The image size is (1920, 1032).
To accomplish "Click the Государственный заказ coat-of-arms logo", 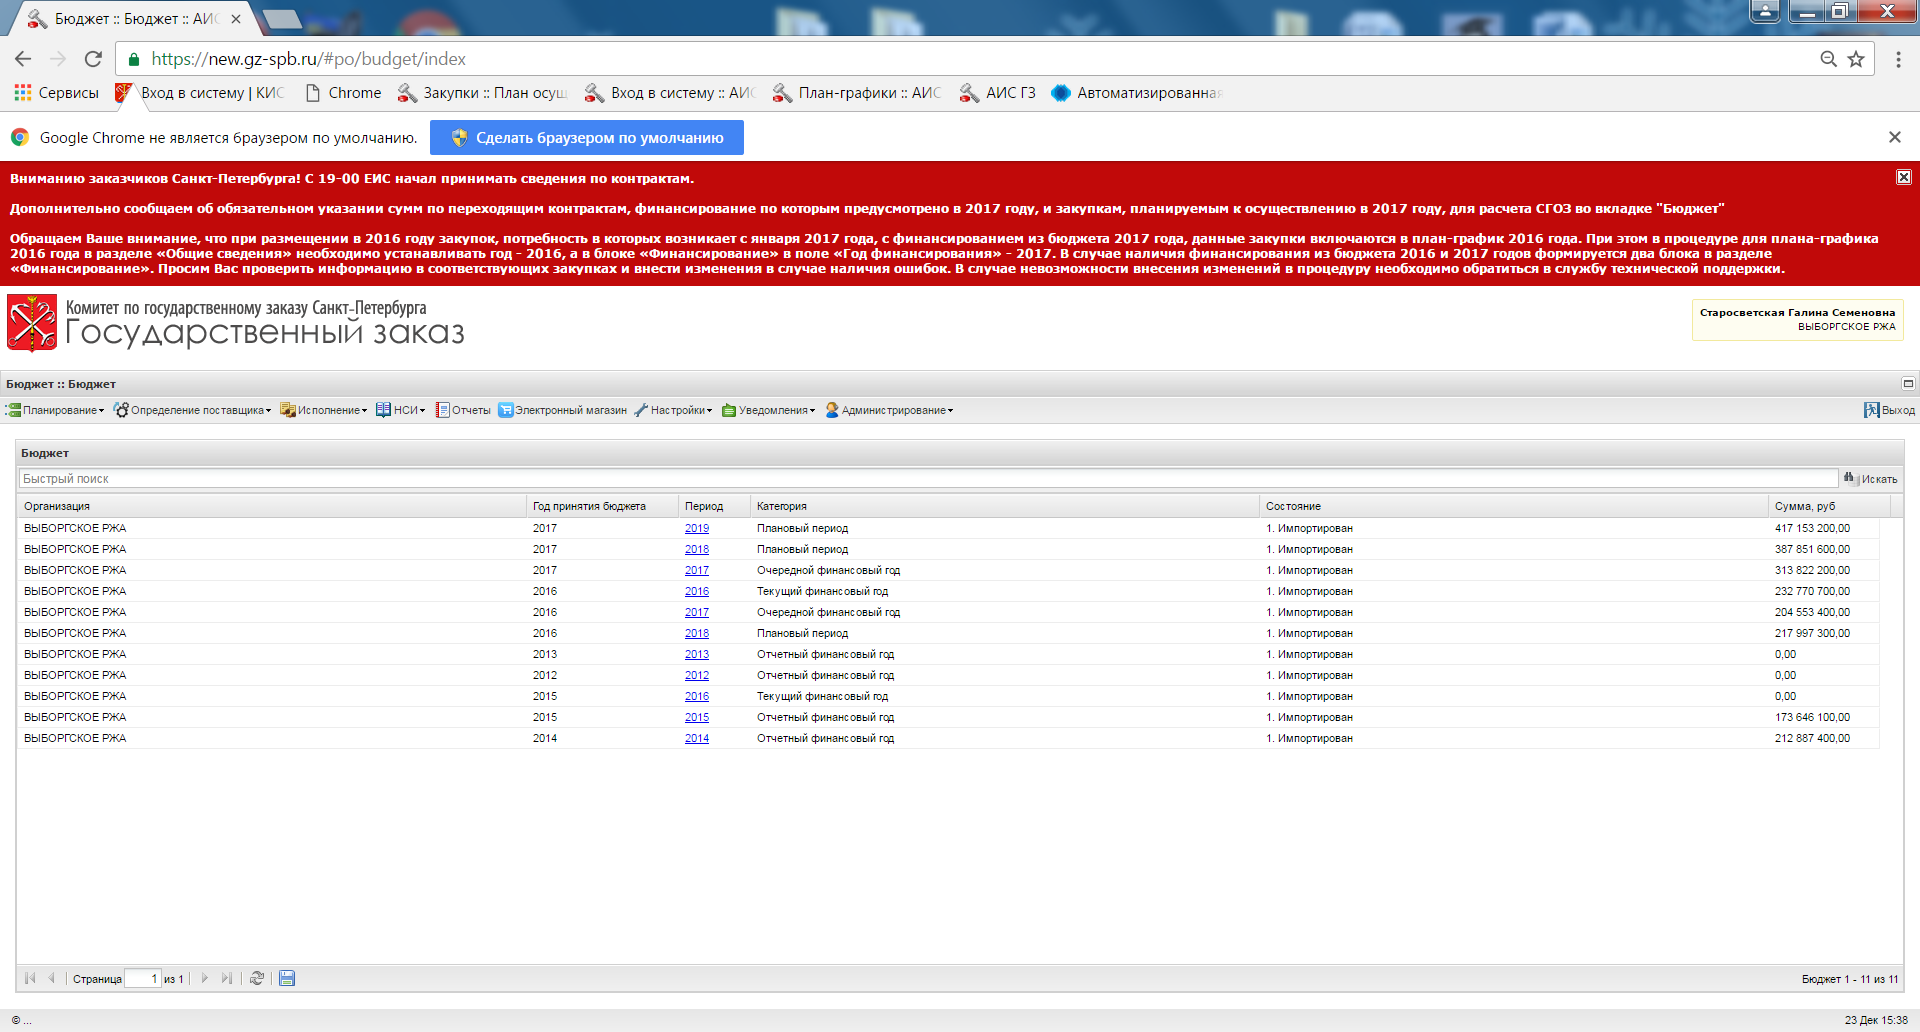I will 32,322.
